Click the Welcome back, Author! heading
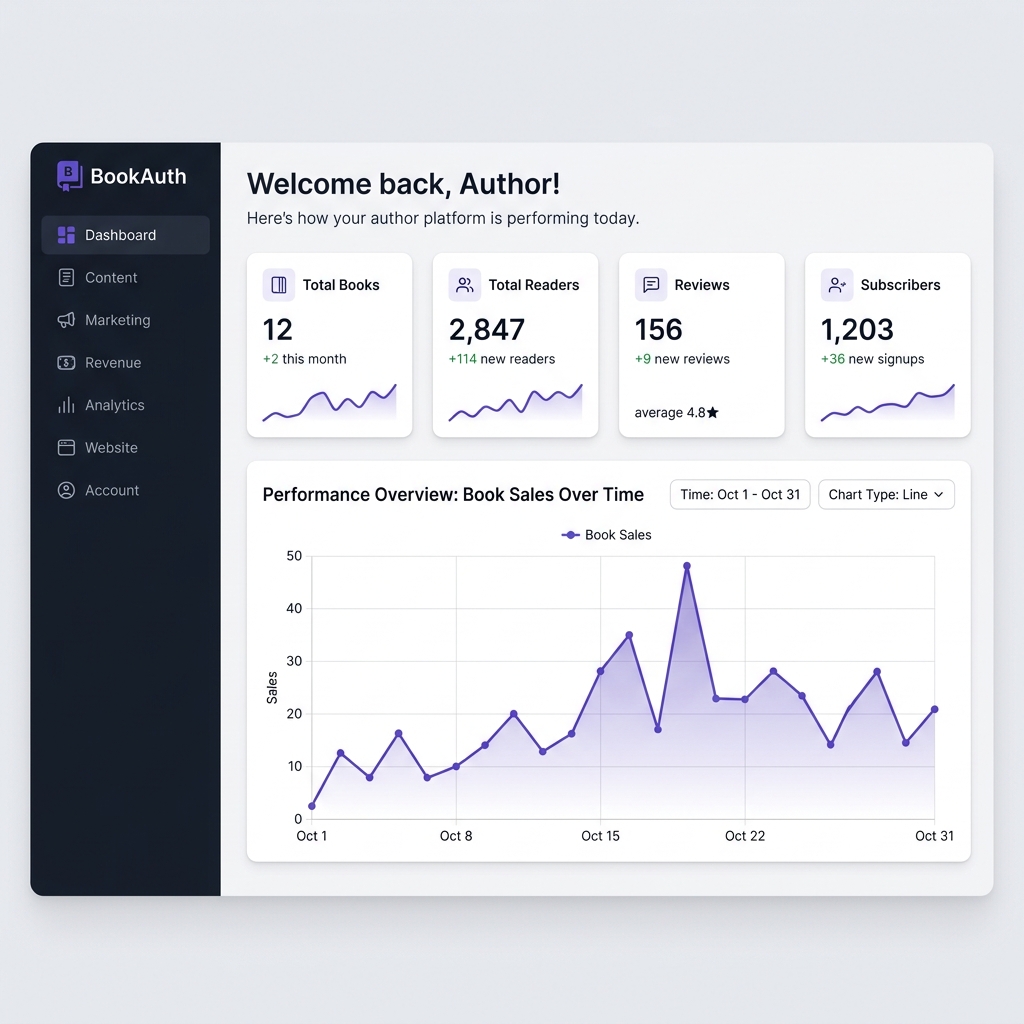Image resolution: width=1024 pixels, height=1024 pixels. (404, 184)
